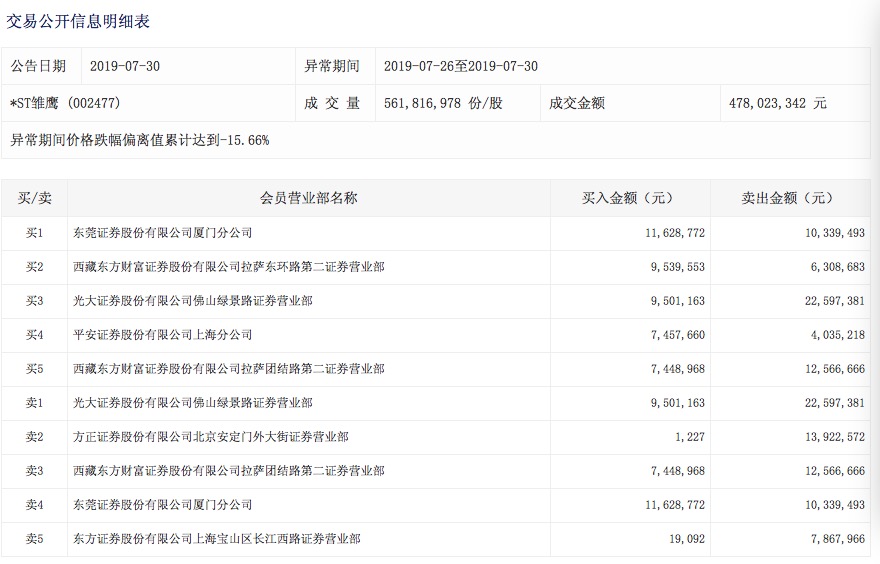Click amount value 478,023,342 元
880x564 pixels.
pyautogui.click(x=778, y=103)
